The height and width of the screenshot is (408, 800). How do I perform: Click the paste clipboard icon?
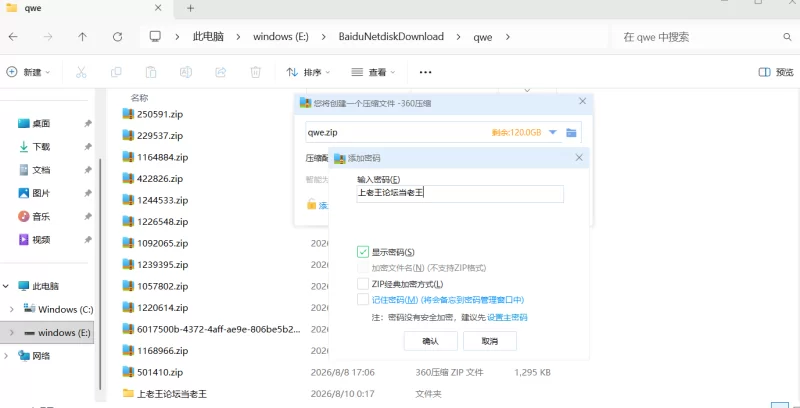(151, 72)
